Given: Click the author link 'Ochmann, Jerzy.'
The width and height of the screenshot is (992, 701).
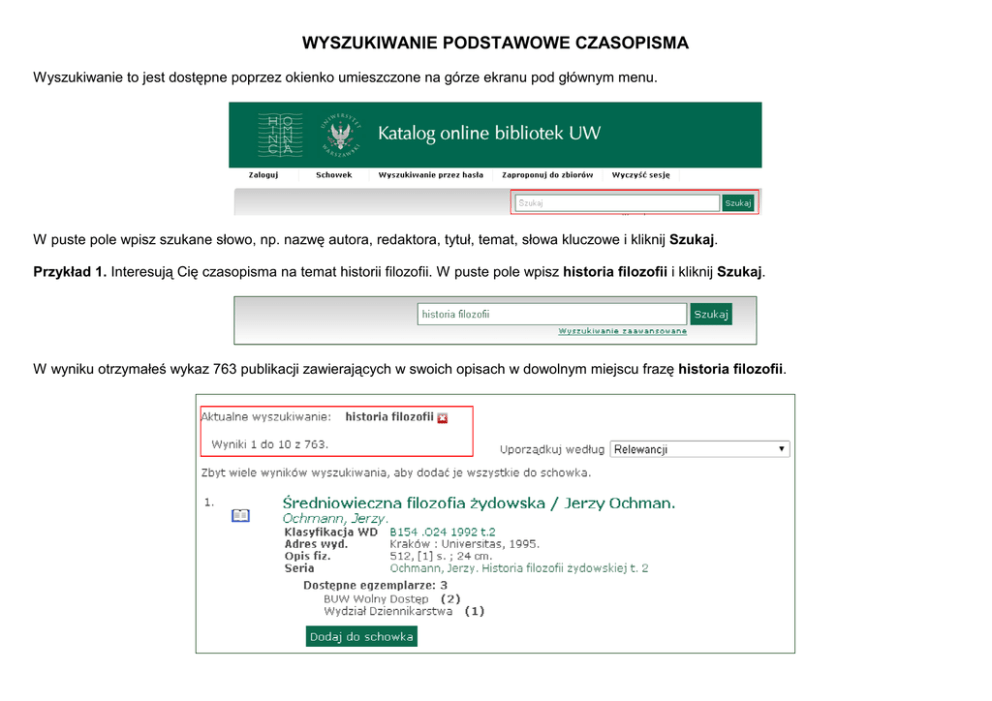Looking at the screenshot, I should pyautogui.click(x=335, y=519).
